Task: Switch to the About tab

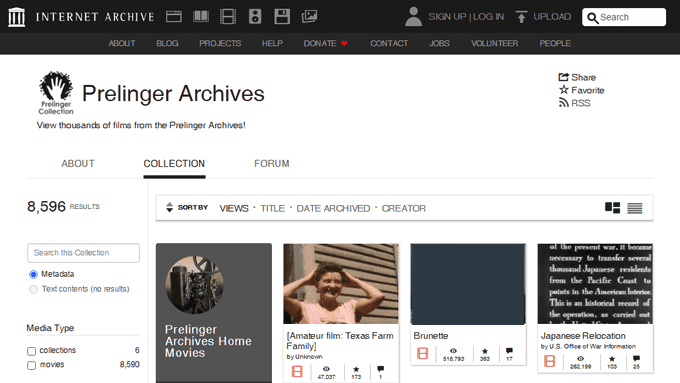Action: [x=78, y=164]
